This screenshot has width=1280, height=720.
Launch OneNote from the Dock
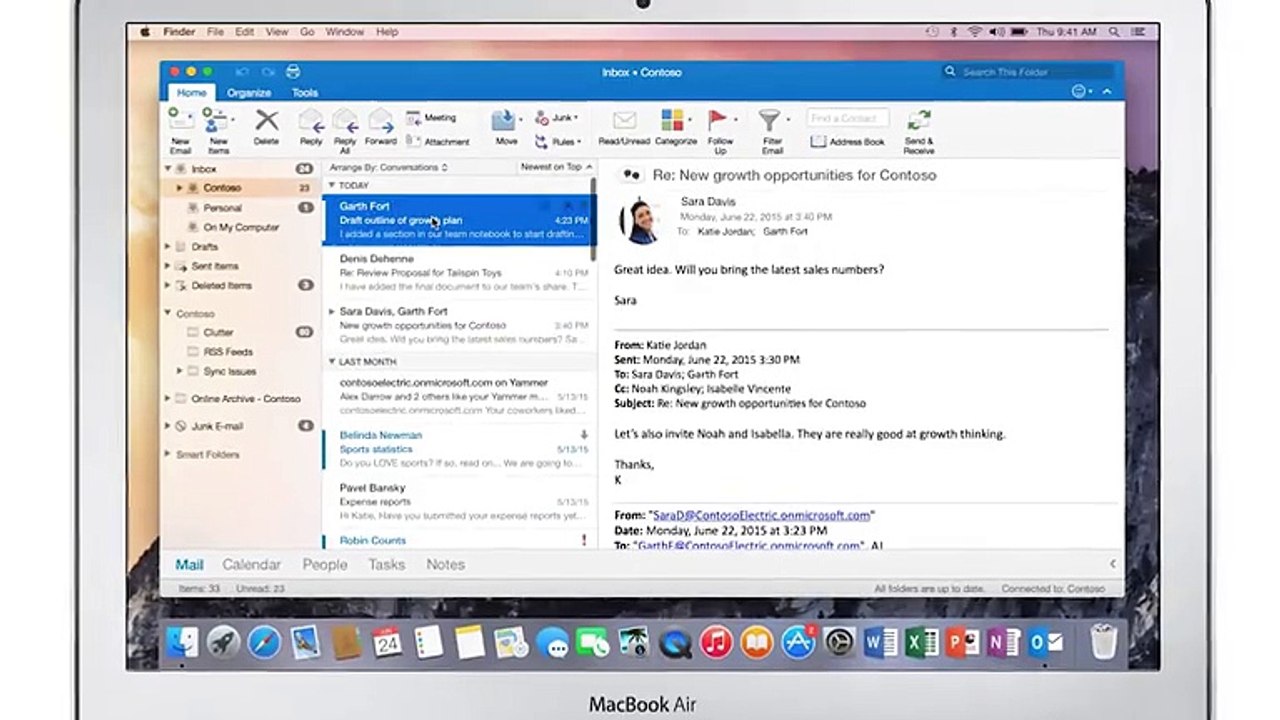pyautogui.click(x=1004, y=642)
